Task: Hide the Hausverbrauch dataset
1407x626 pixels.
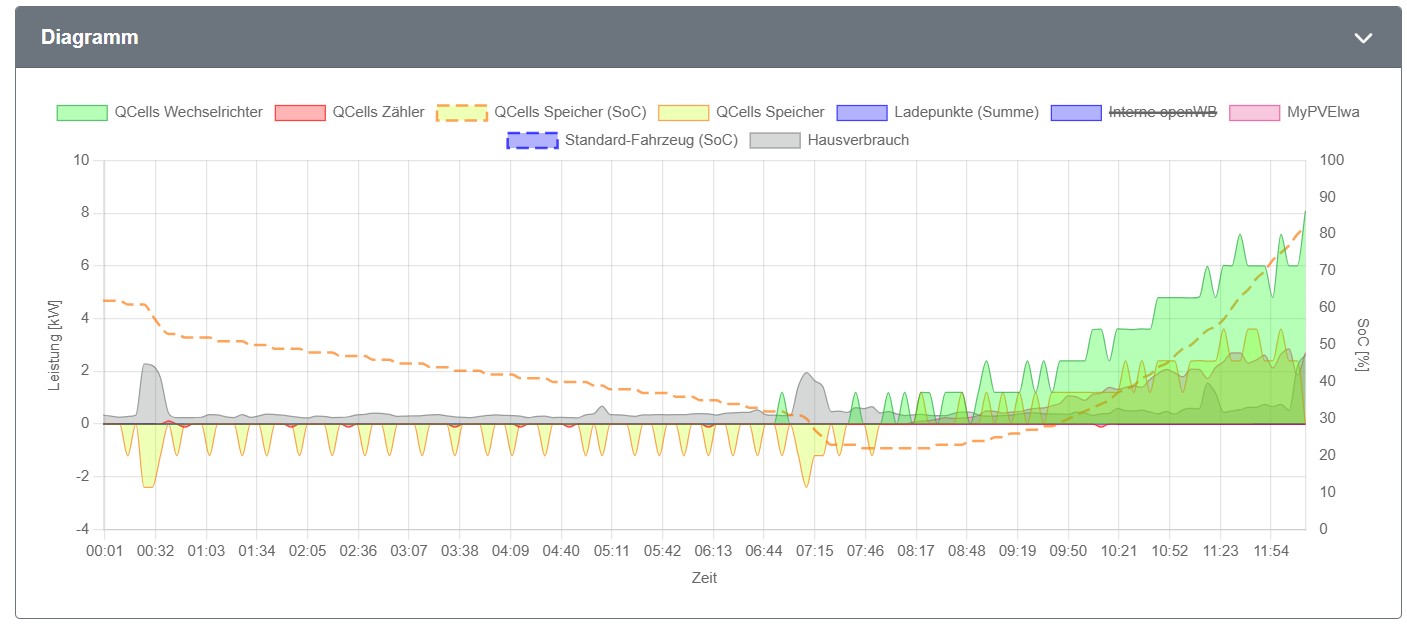Action: pos(858,140)
